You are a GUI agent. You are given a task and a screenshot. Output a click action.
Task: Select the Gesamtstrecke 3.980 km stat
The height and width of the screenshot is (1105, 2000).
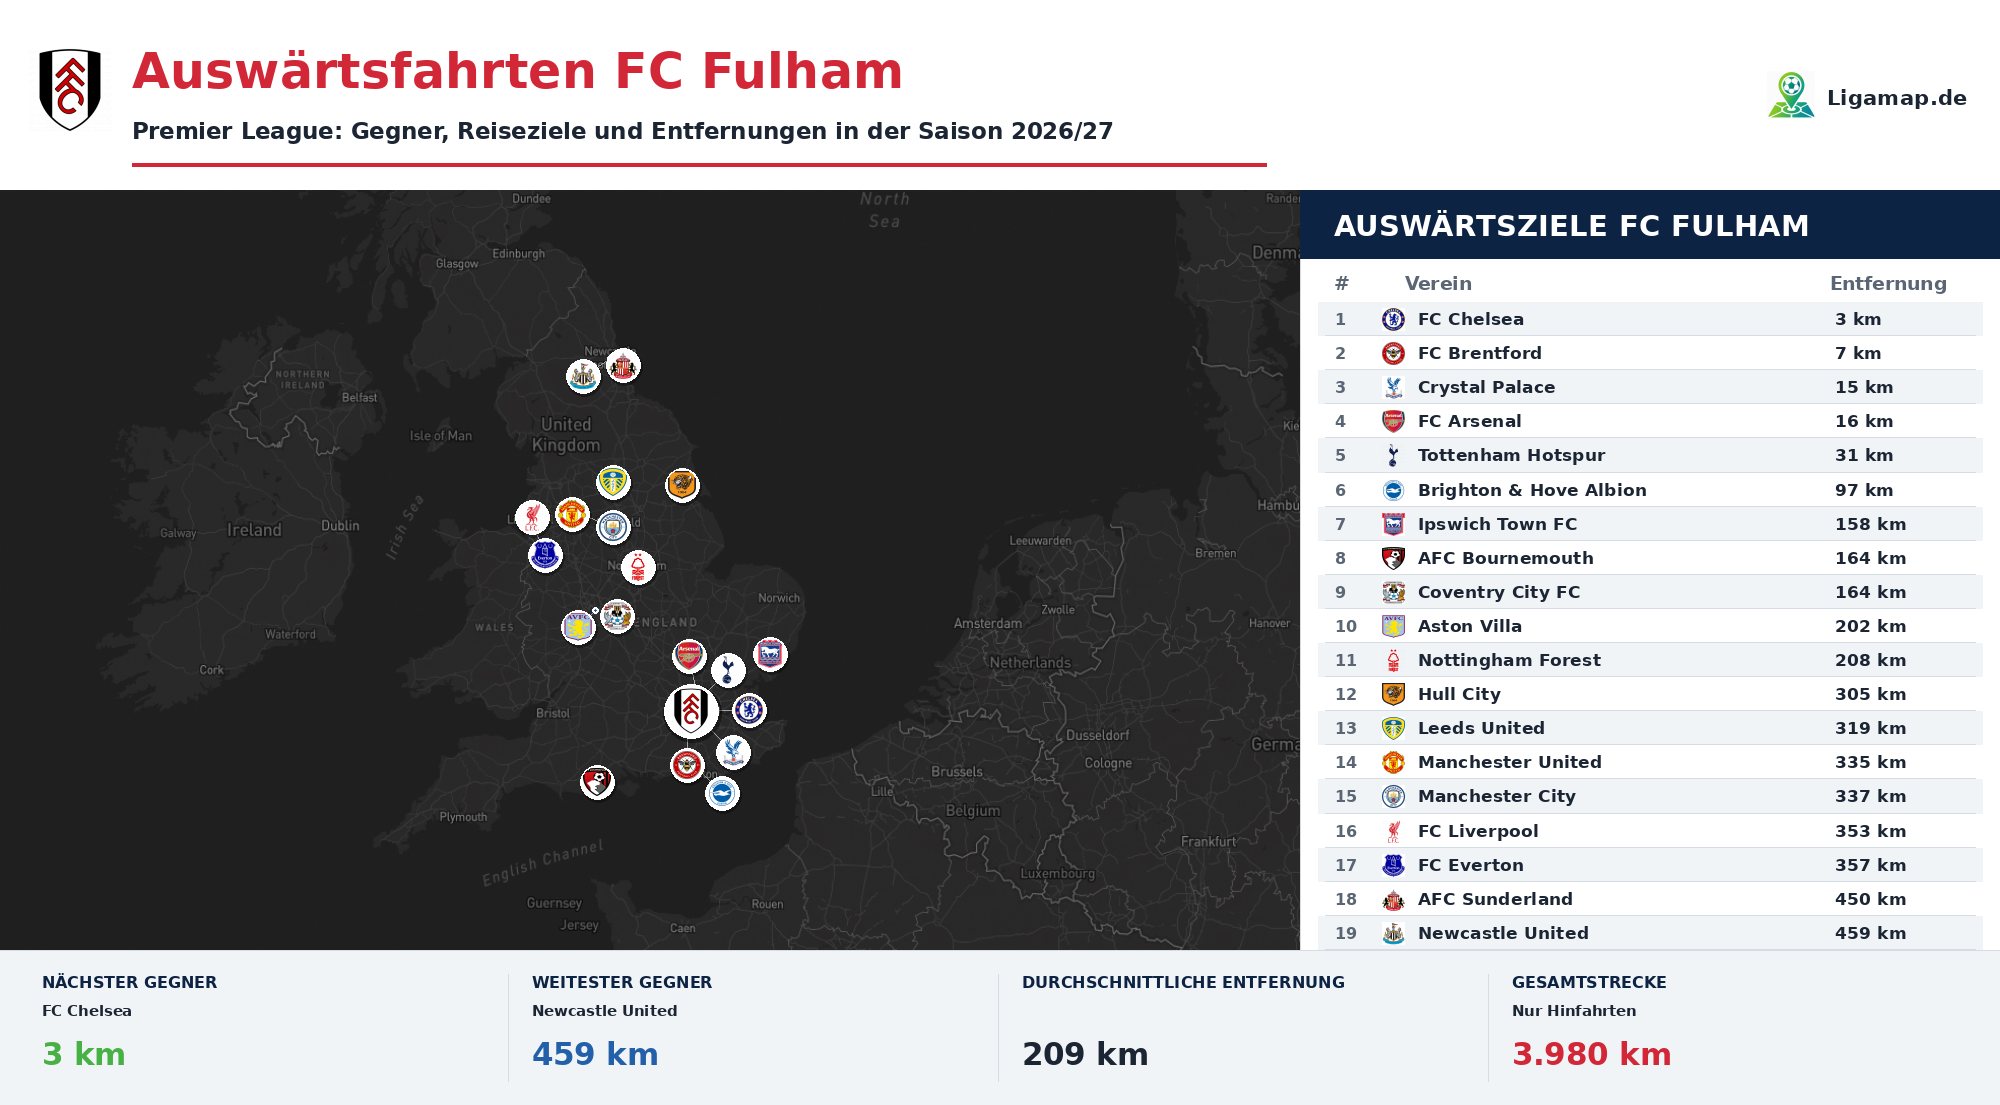[x=1591, y=1054]
